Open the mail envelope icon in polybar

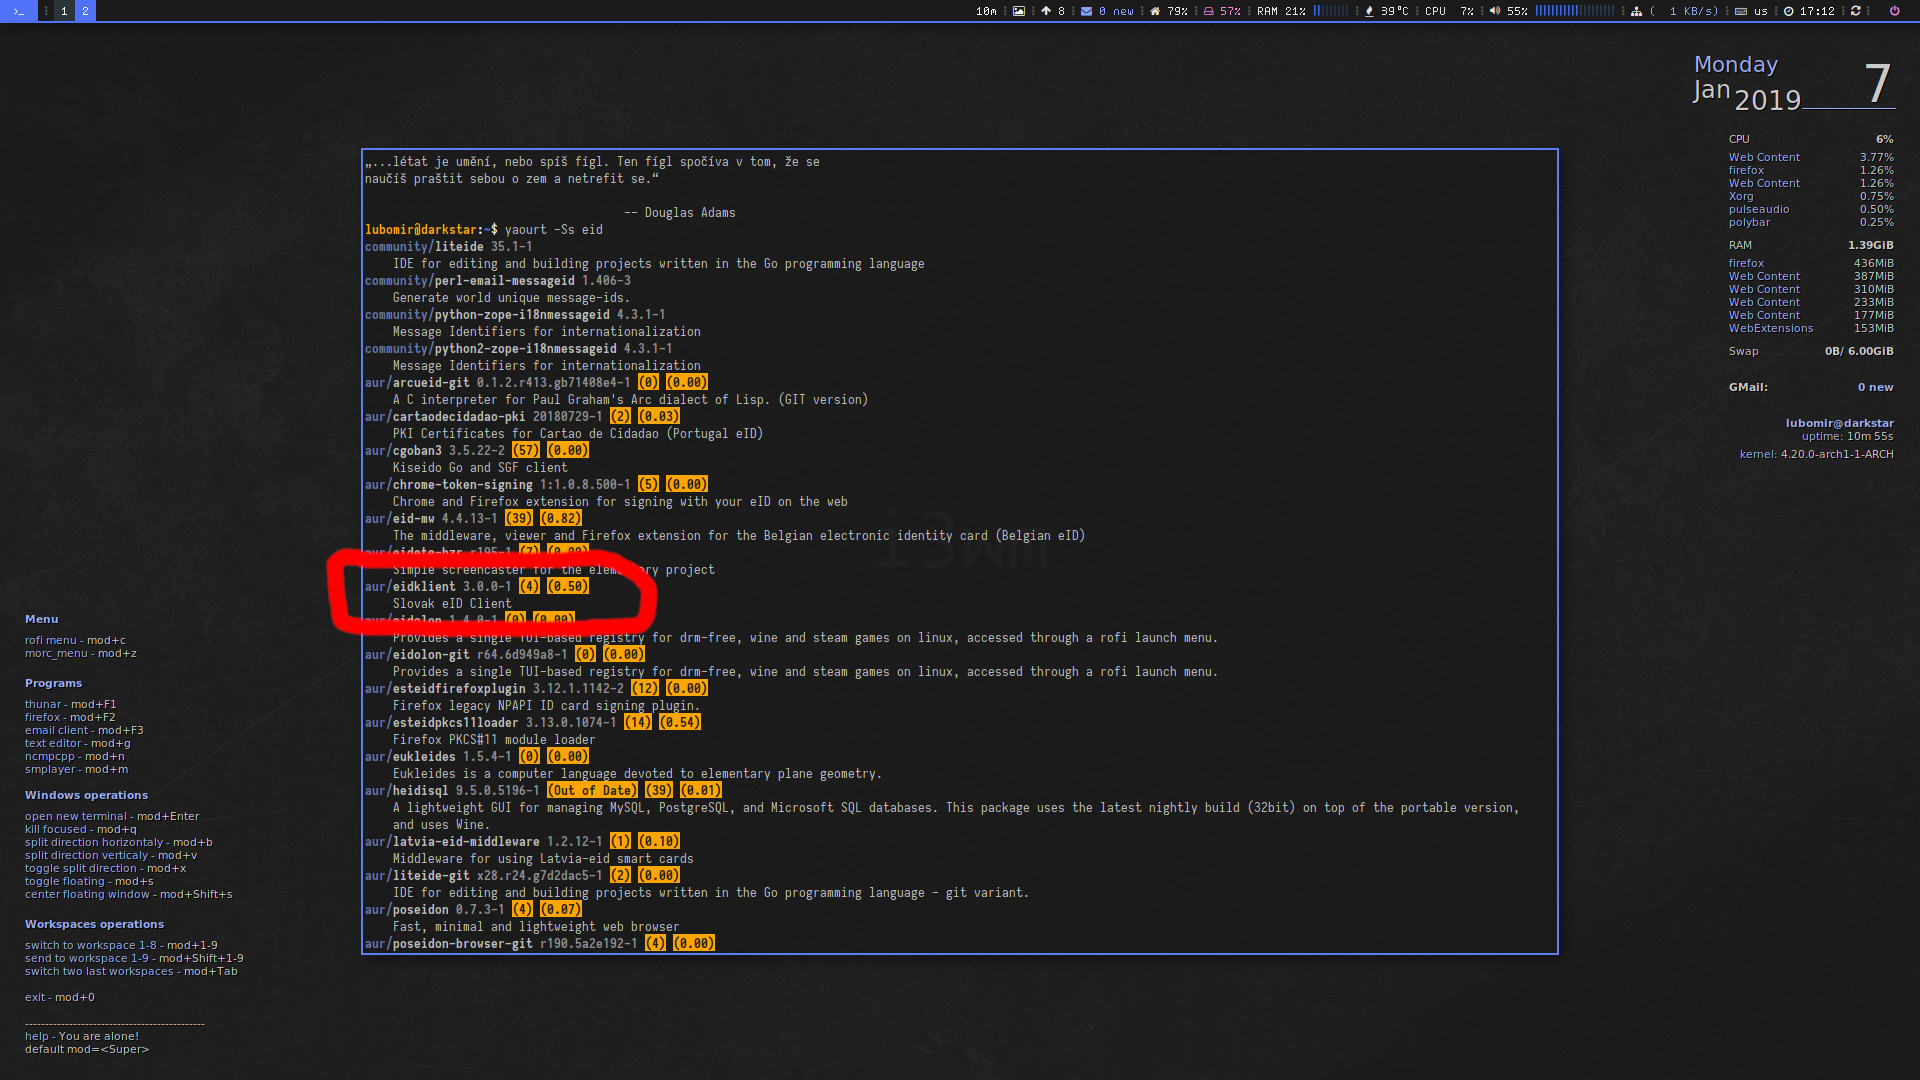coord(1086,11)
